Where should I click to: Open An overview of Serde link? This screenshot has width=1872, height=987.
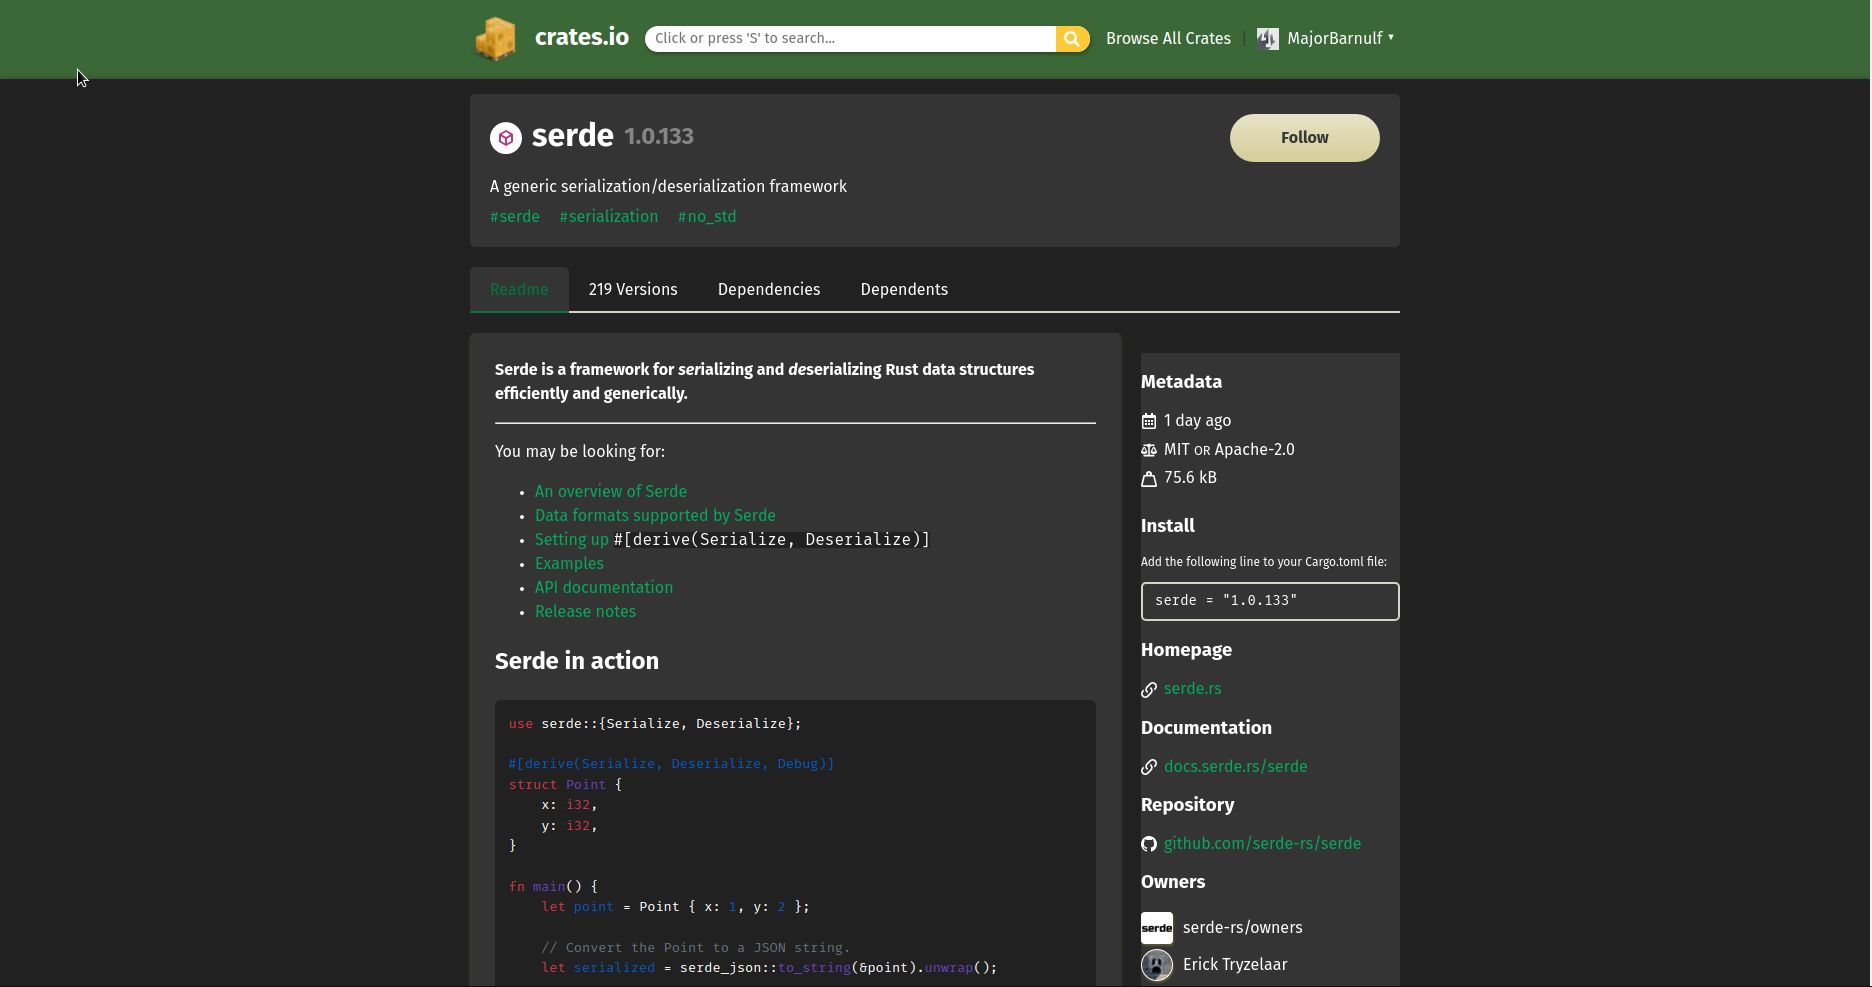pyautogui.click(x=611, y=492)
